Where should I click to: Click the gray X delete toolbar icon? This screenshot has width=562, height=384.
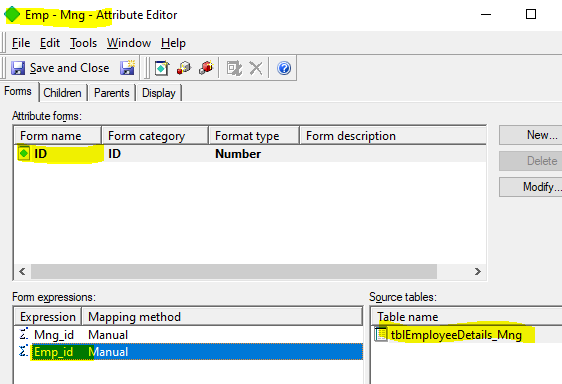click(256, 68)
